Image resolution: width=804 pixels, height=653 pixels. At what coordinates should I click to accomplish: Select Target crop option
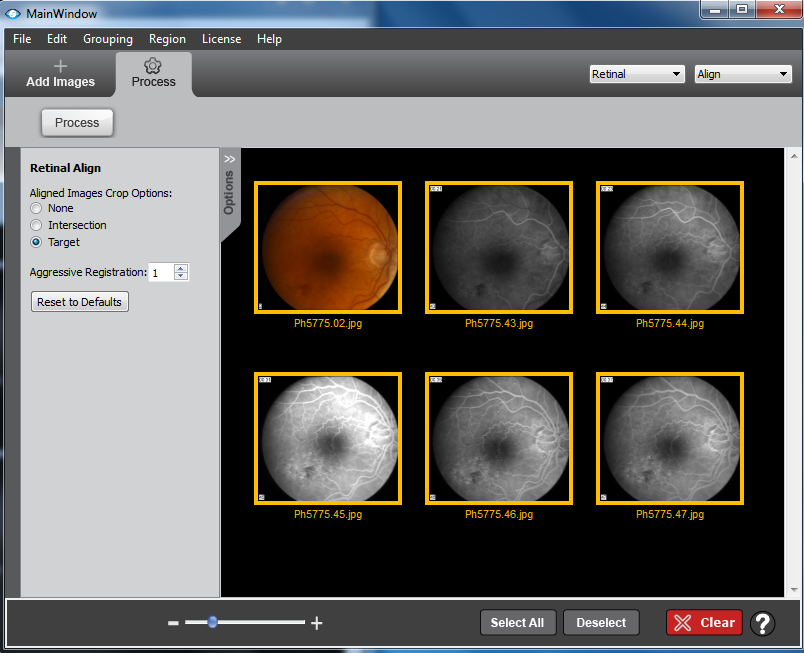tap(36, 242)
